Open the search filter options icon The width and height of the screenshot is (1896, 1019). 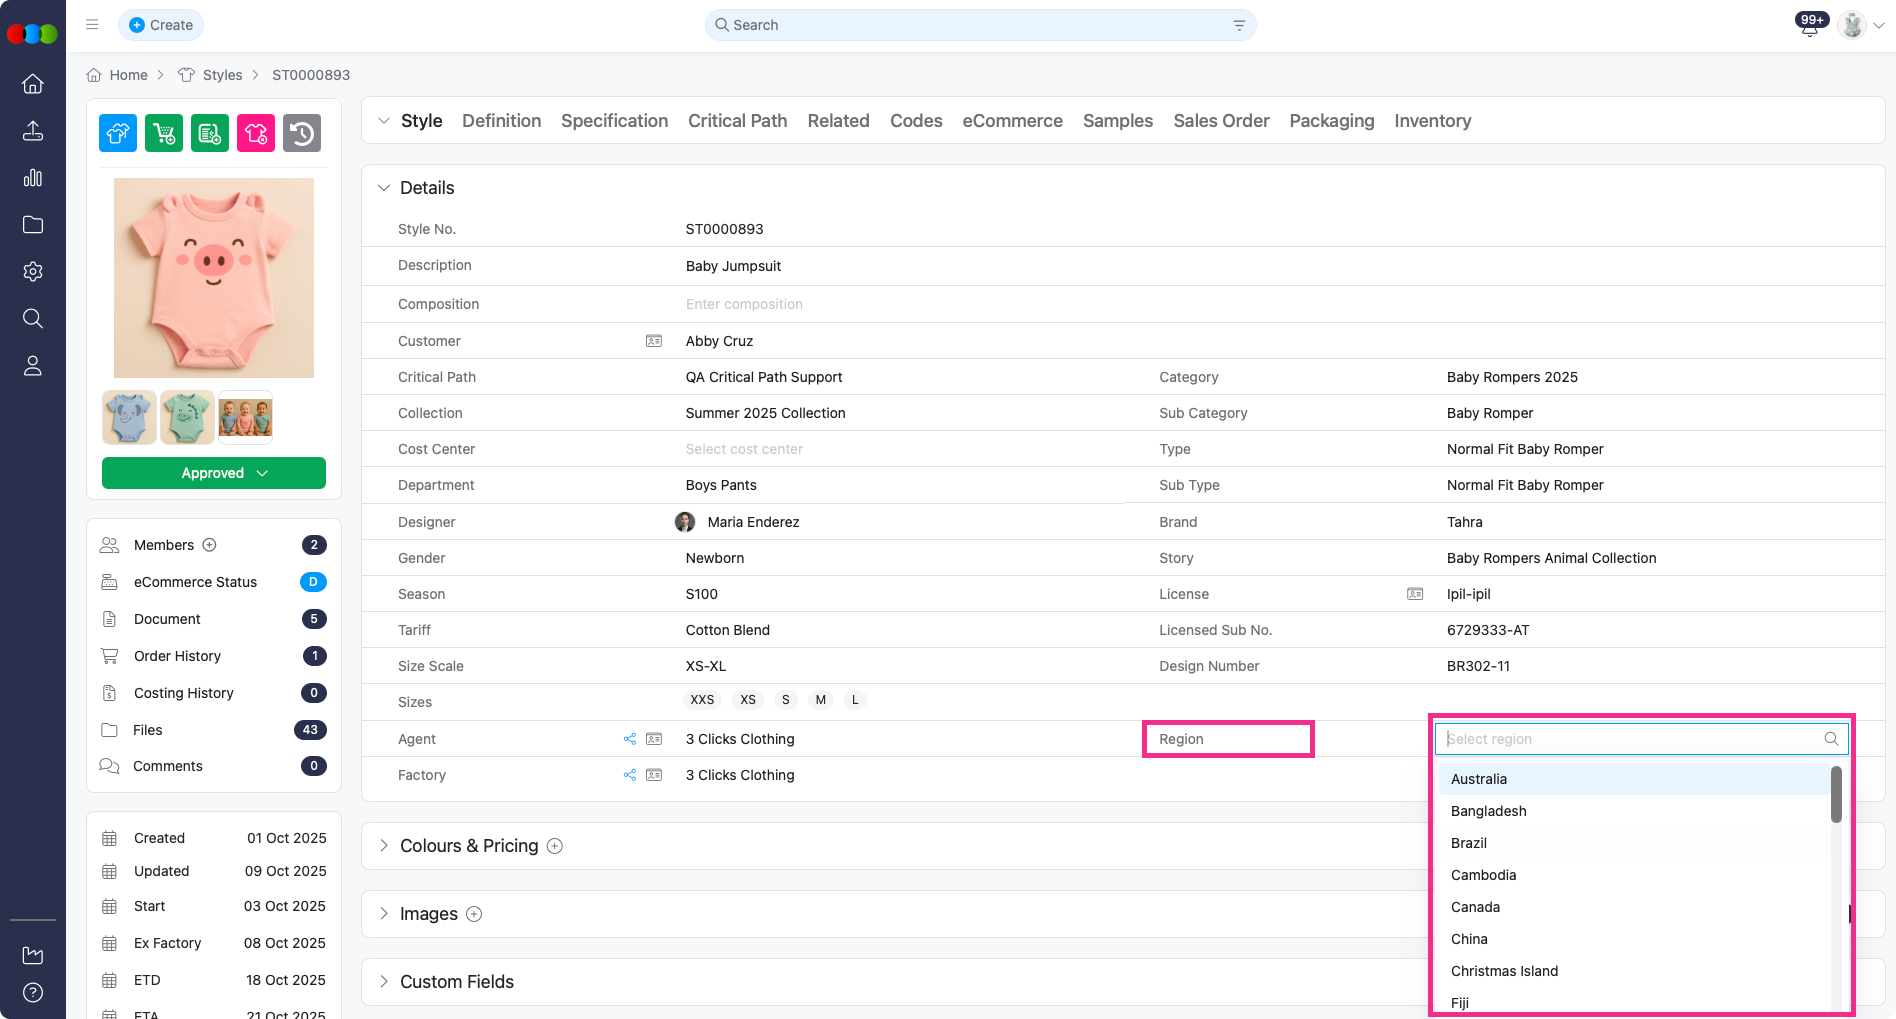coord(1239,25)
